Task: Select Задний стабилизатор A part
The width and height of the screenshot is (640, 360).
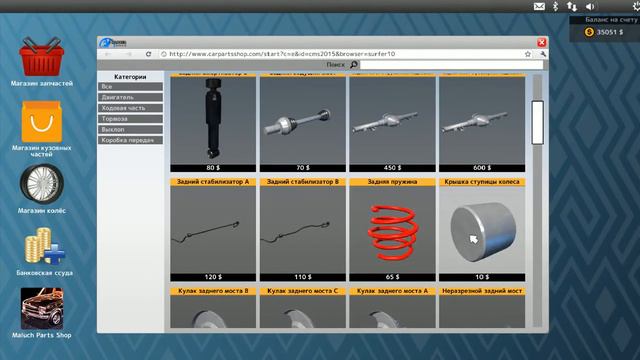Action: (213, 229)
